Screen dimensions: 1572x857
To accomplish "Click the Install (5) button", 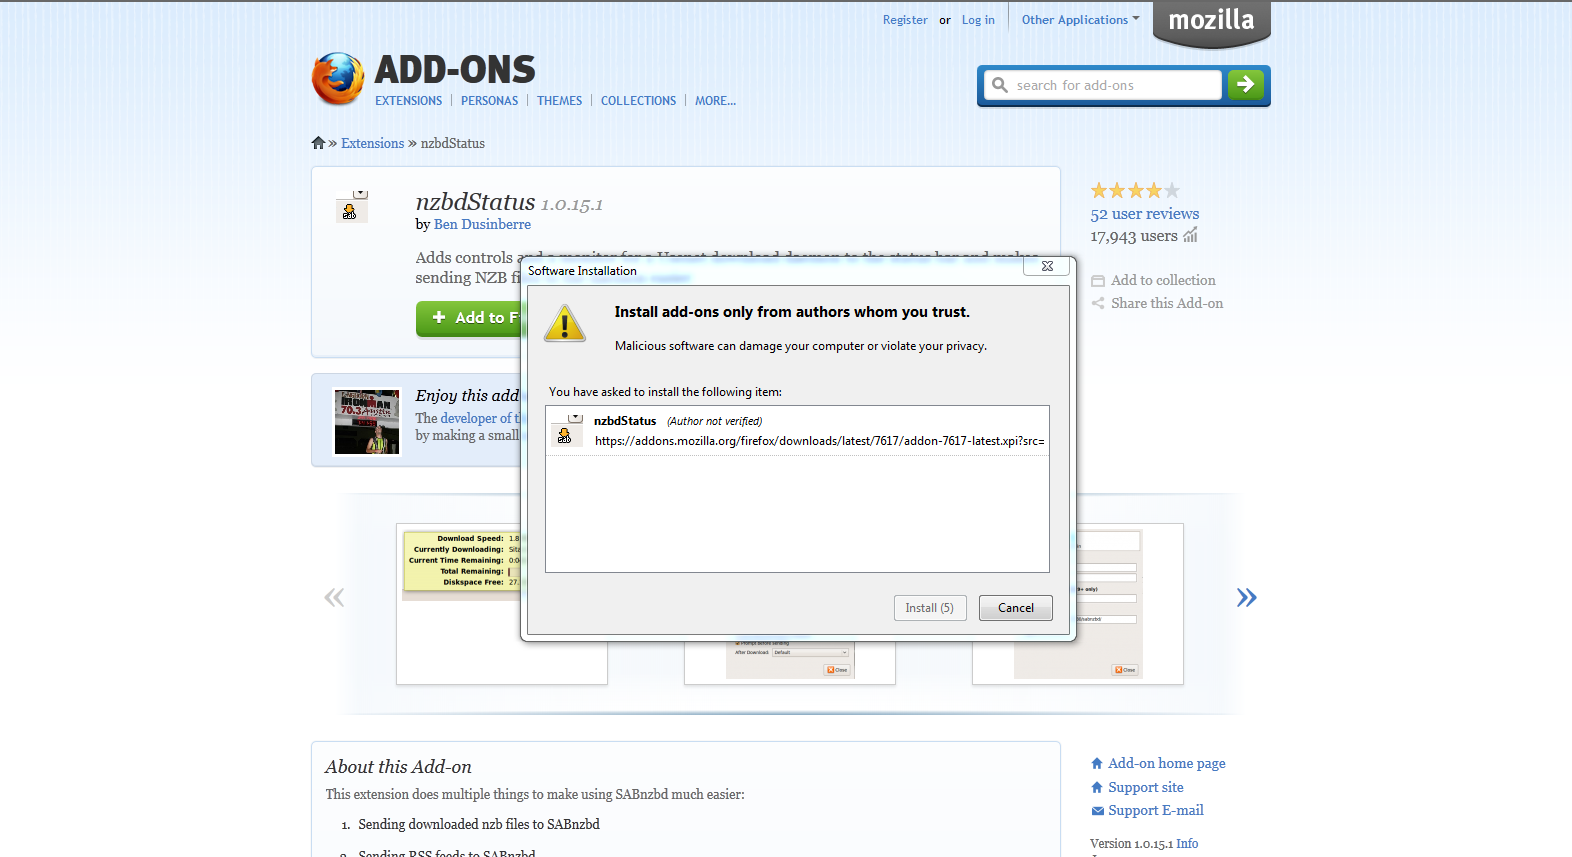I will 930,608.
